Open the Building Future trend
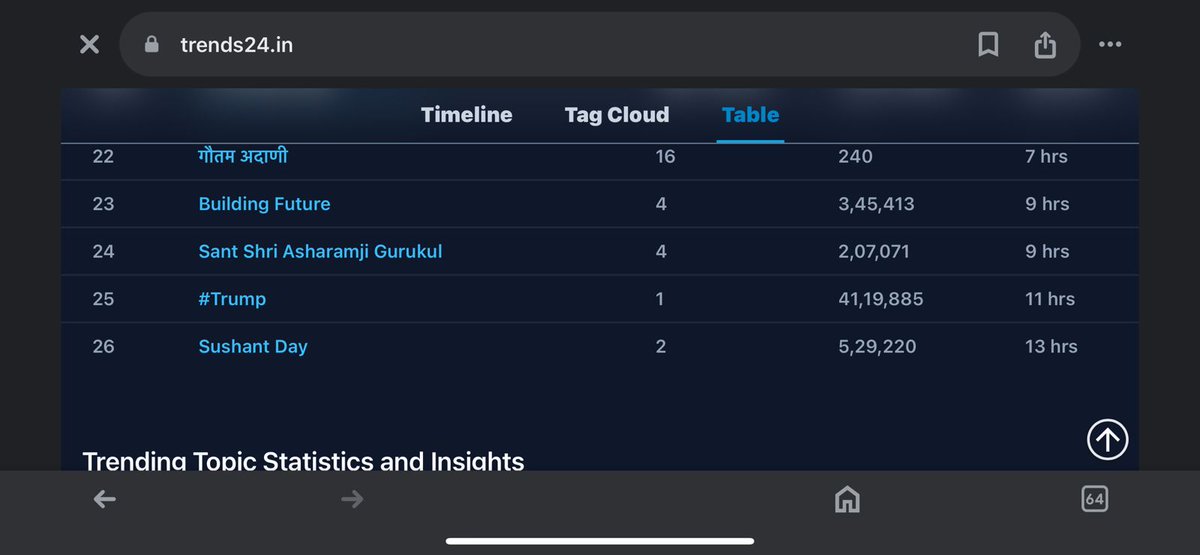Screen dimensions: 1200x555 click(x=264, y=204)
